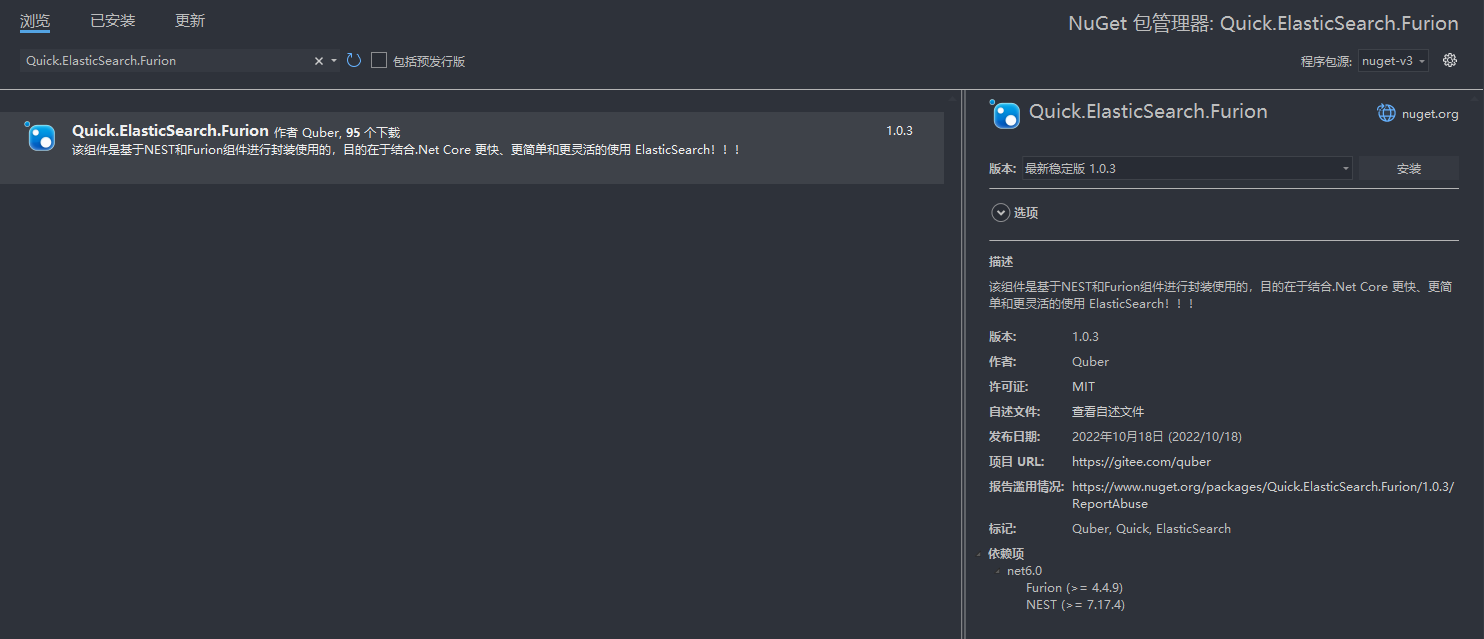Open NuGet settings via the gear icon
Image resolution: width=1484 pixels, height=639 pixels.
point(1449,60)
